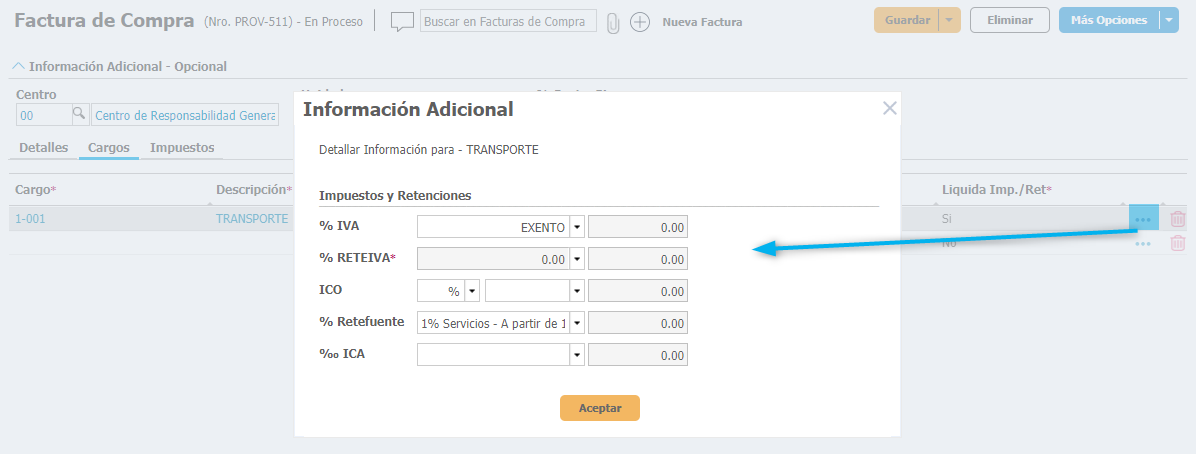Click the plus circle Nueva Factura icon
This screenshot has height=454, width=1196.
tap(640, 22)
